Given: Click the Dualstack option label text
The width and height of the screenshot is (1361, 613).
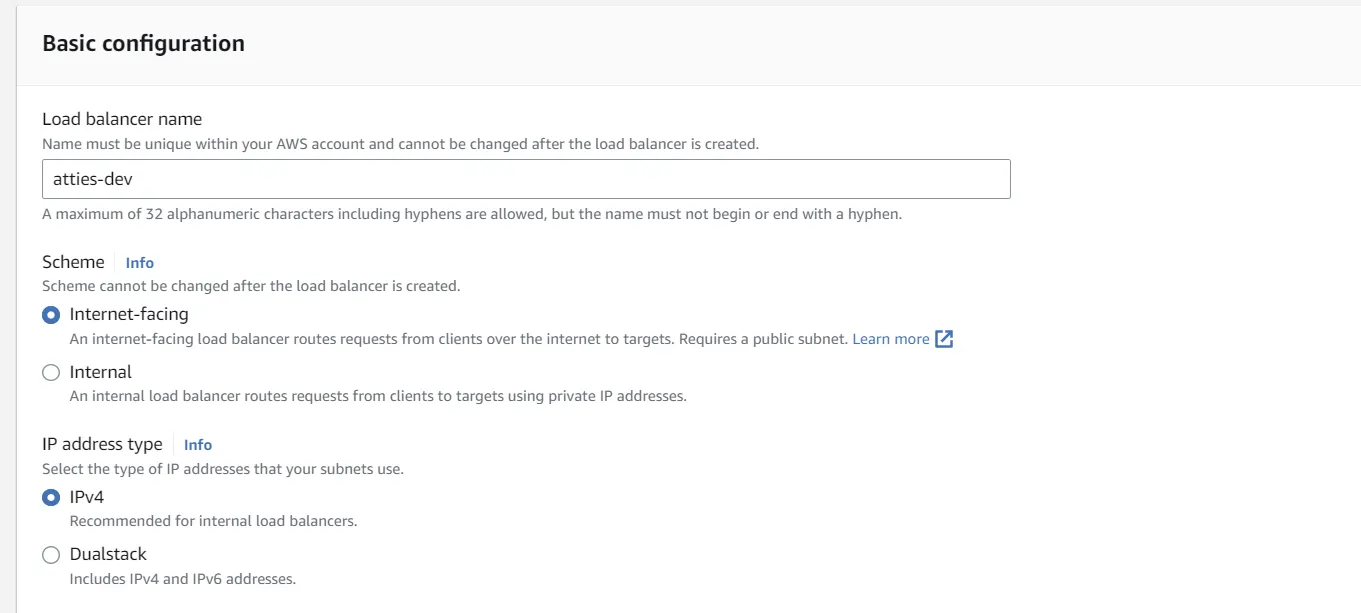Looking at the screenshot, I should click(x=108, y=554).
